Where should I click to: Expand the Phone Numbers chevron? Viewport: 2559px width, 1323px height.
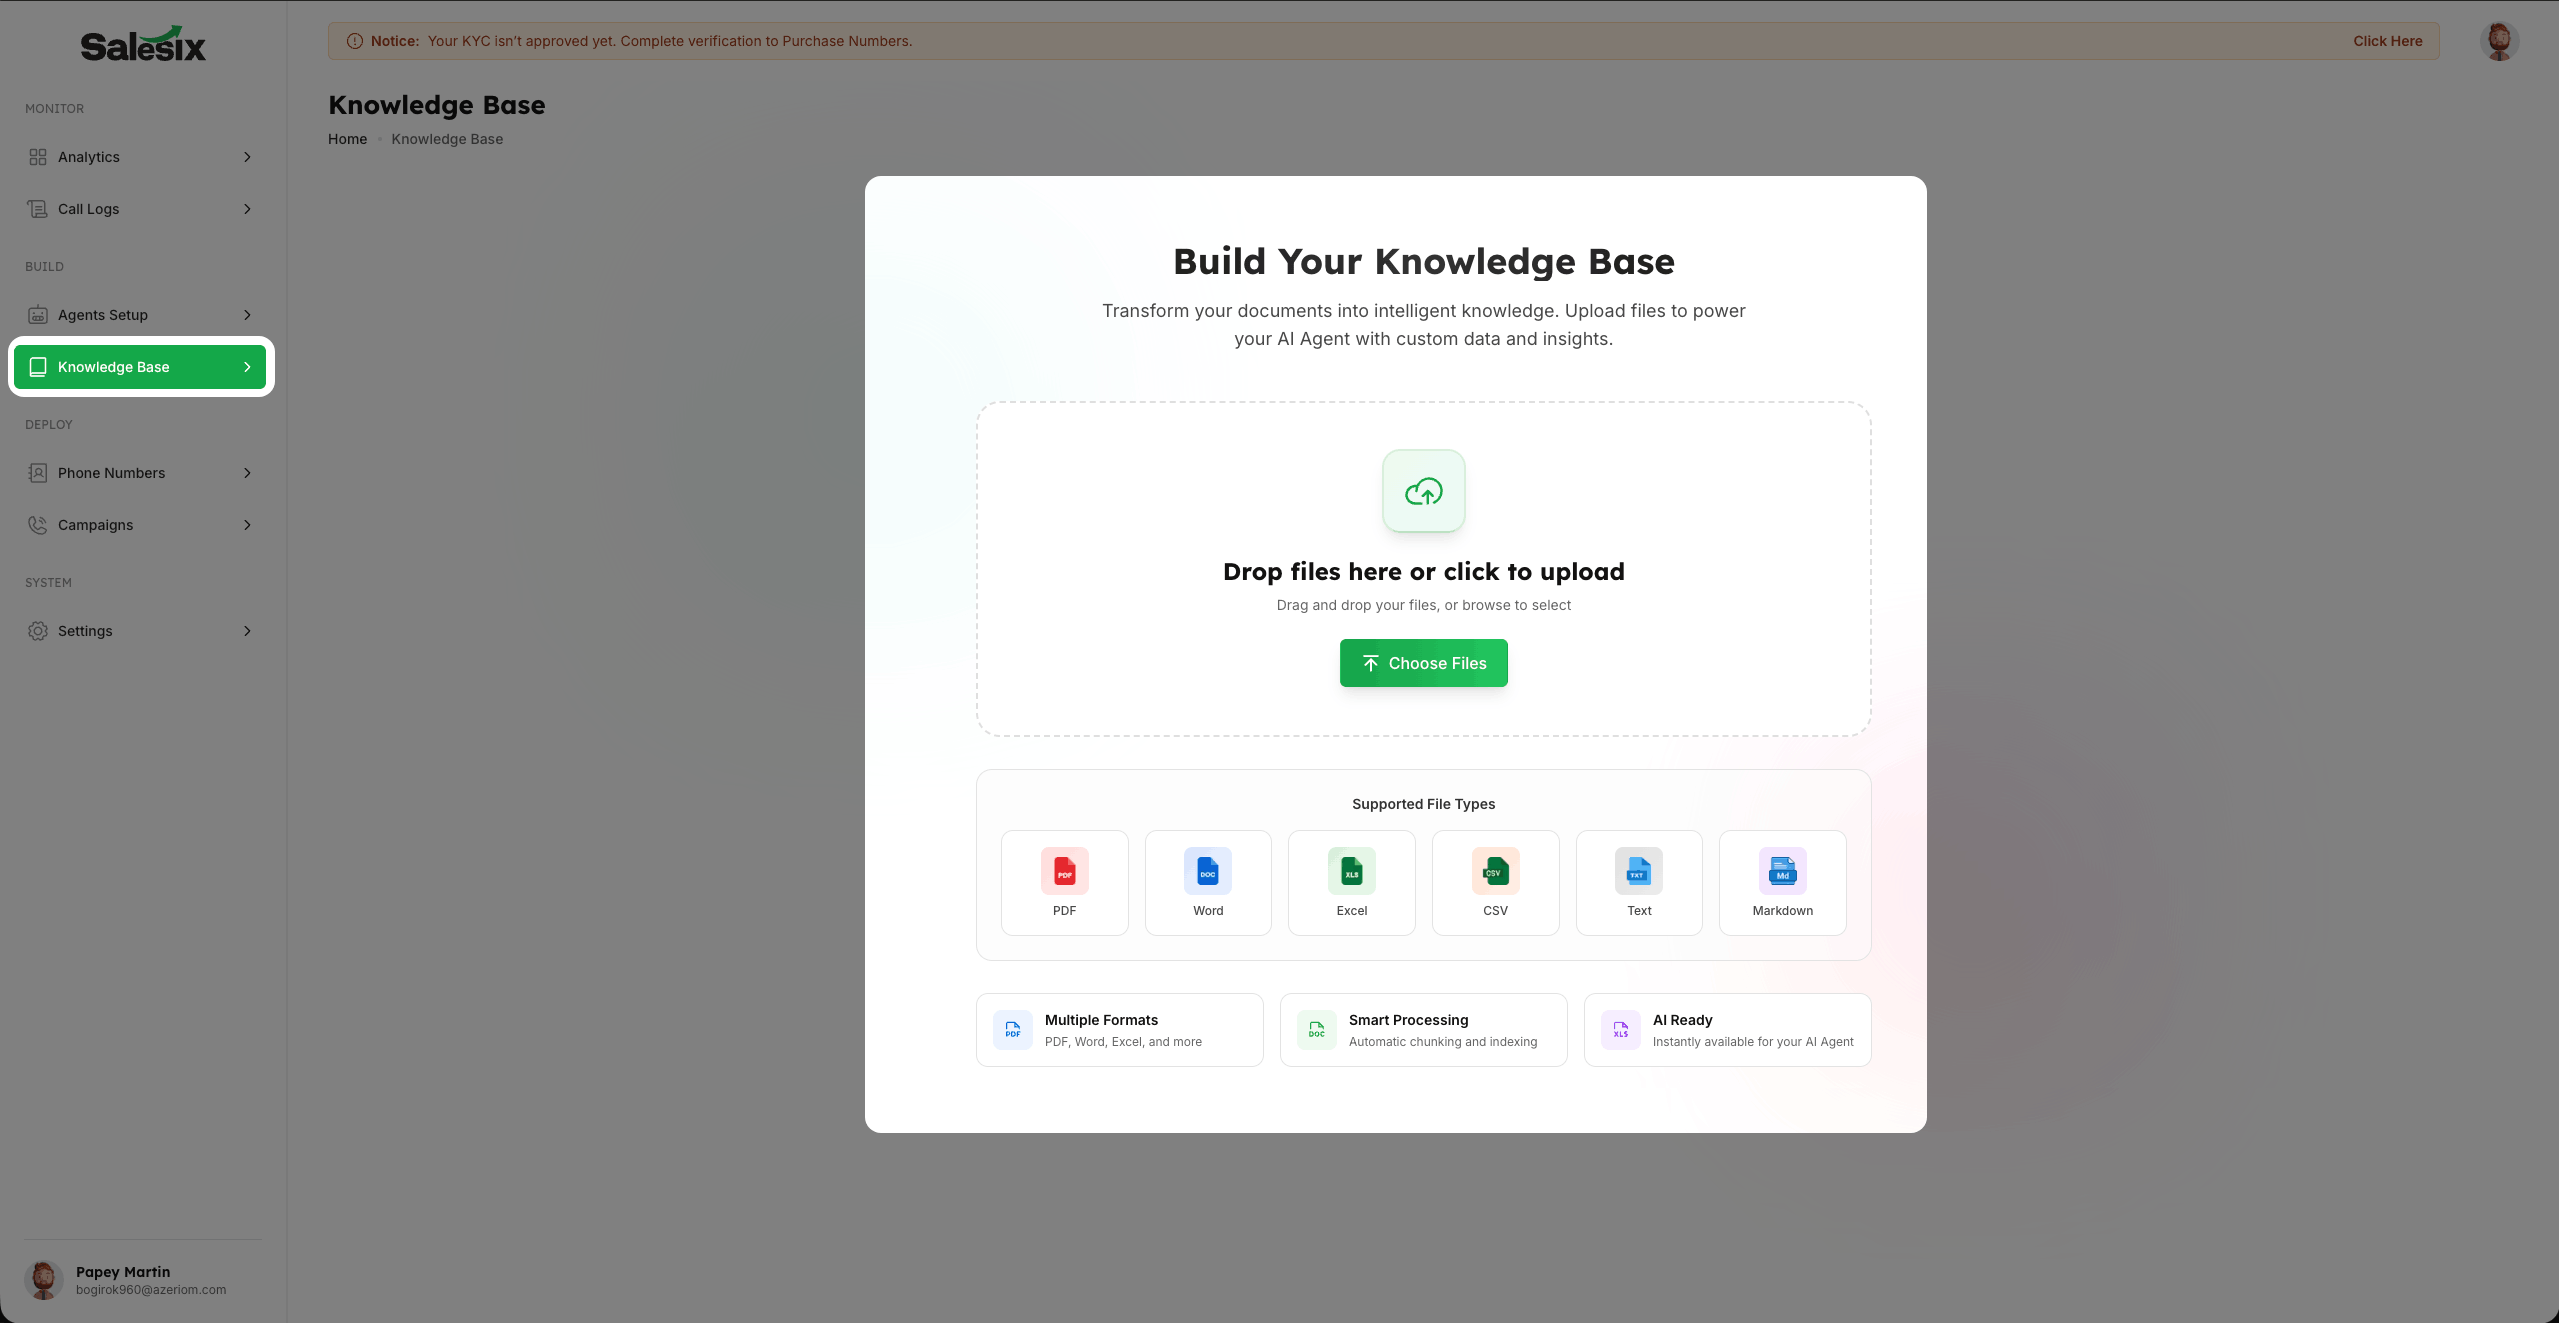coord(247,473)
